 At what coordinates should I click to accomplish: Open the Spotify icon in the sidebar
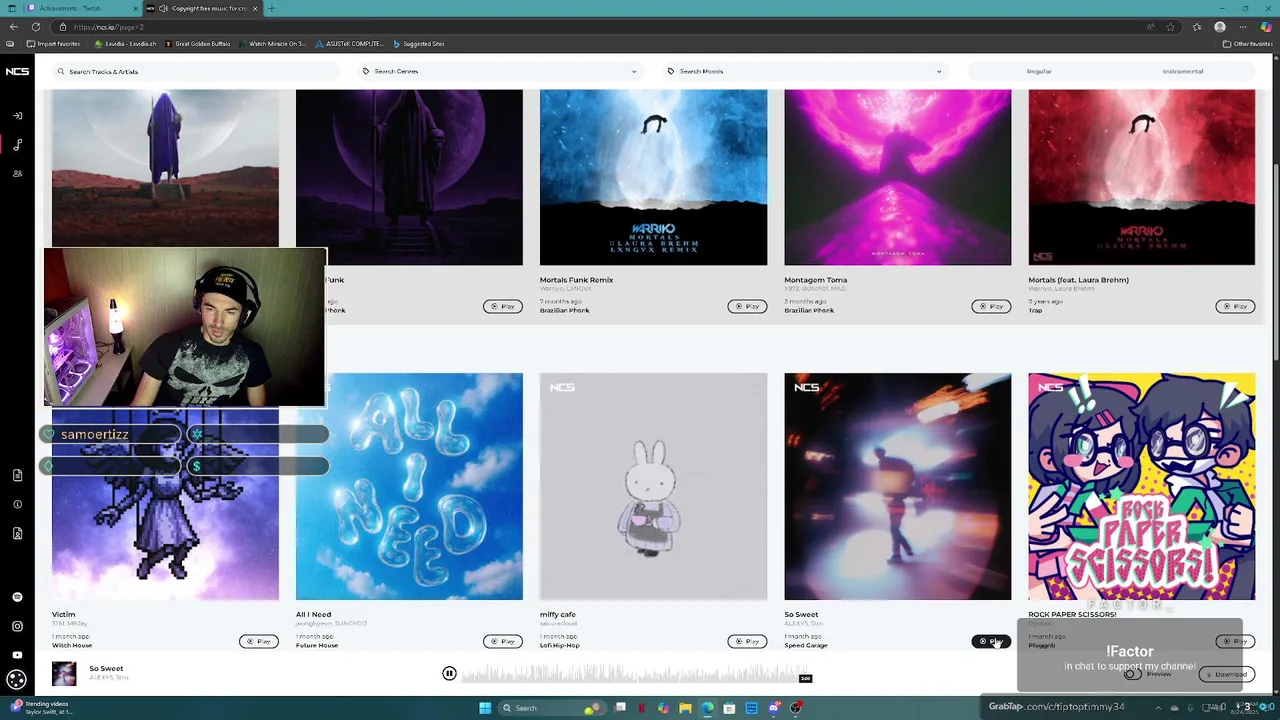[17, 597]
